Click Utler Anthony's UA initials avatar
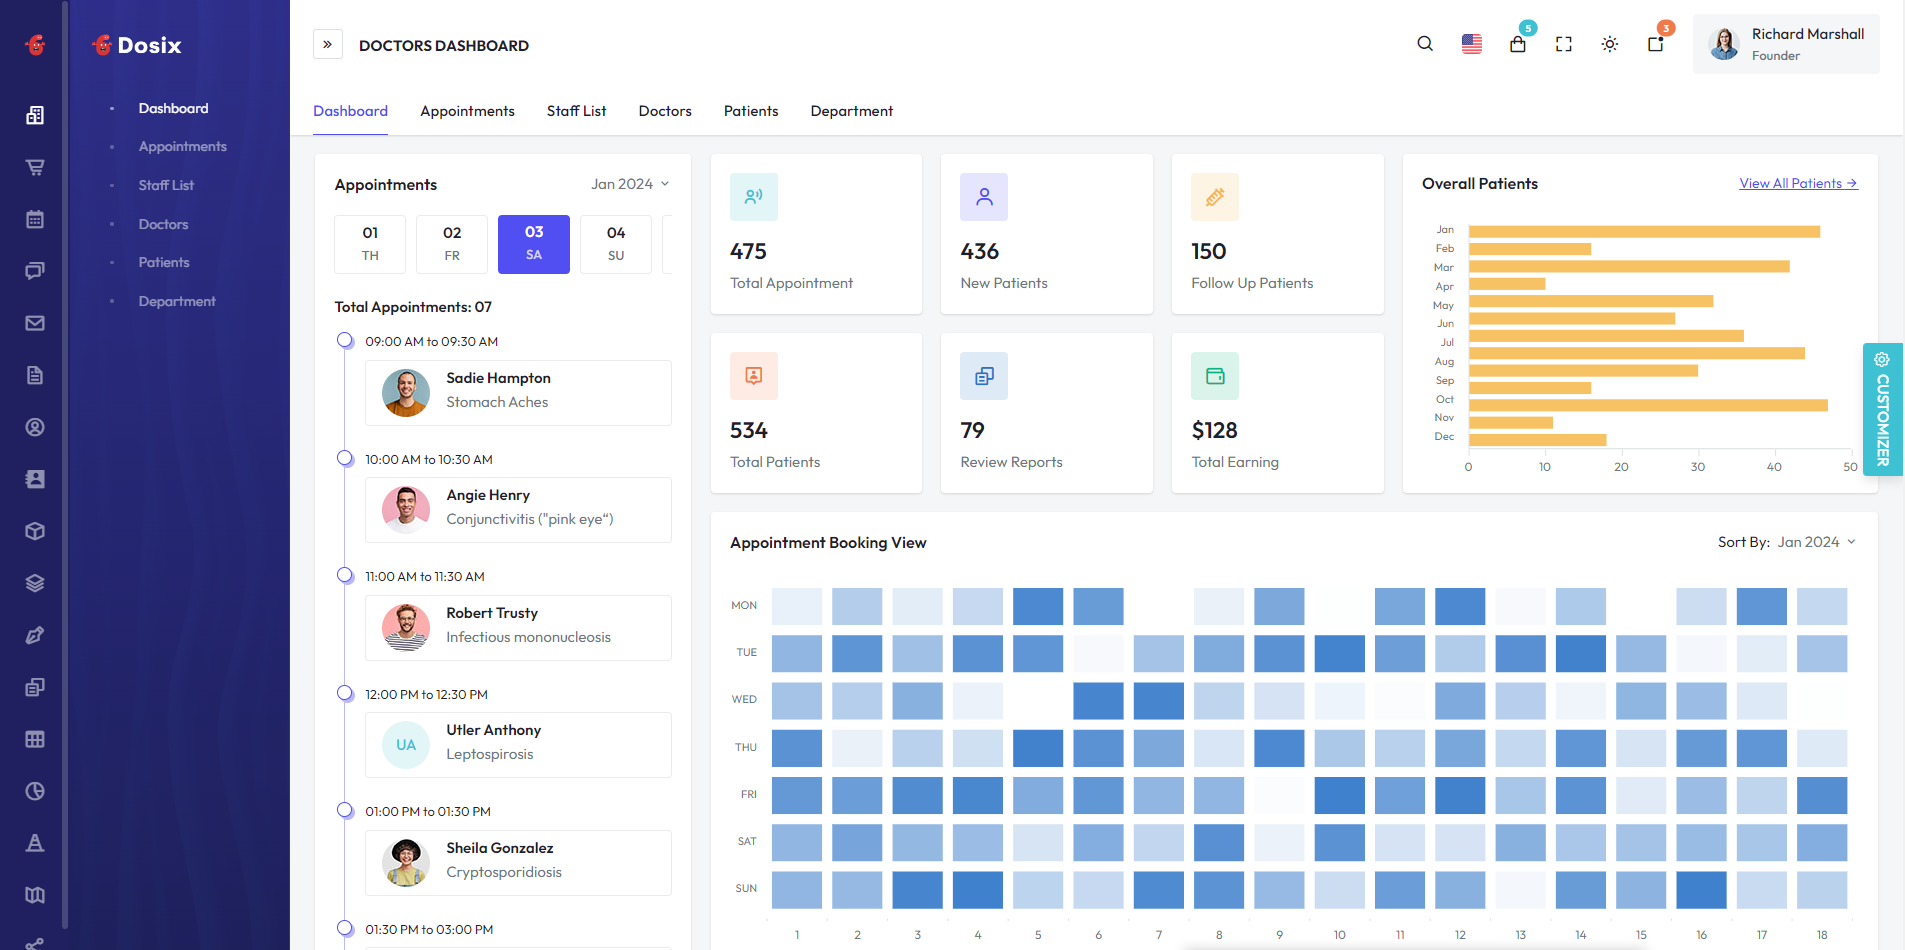1905x950 pixels. click(x=406, y=745)
